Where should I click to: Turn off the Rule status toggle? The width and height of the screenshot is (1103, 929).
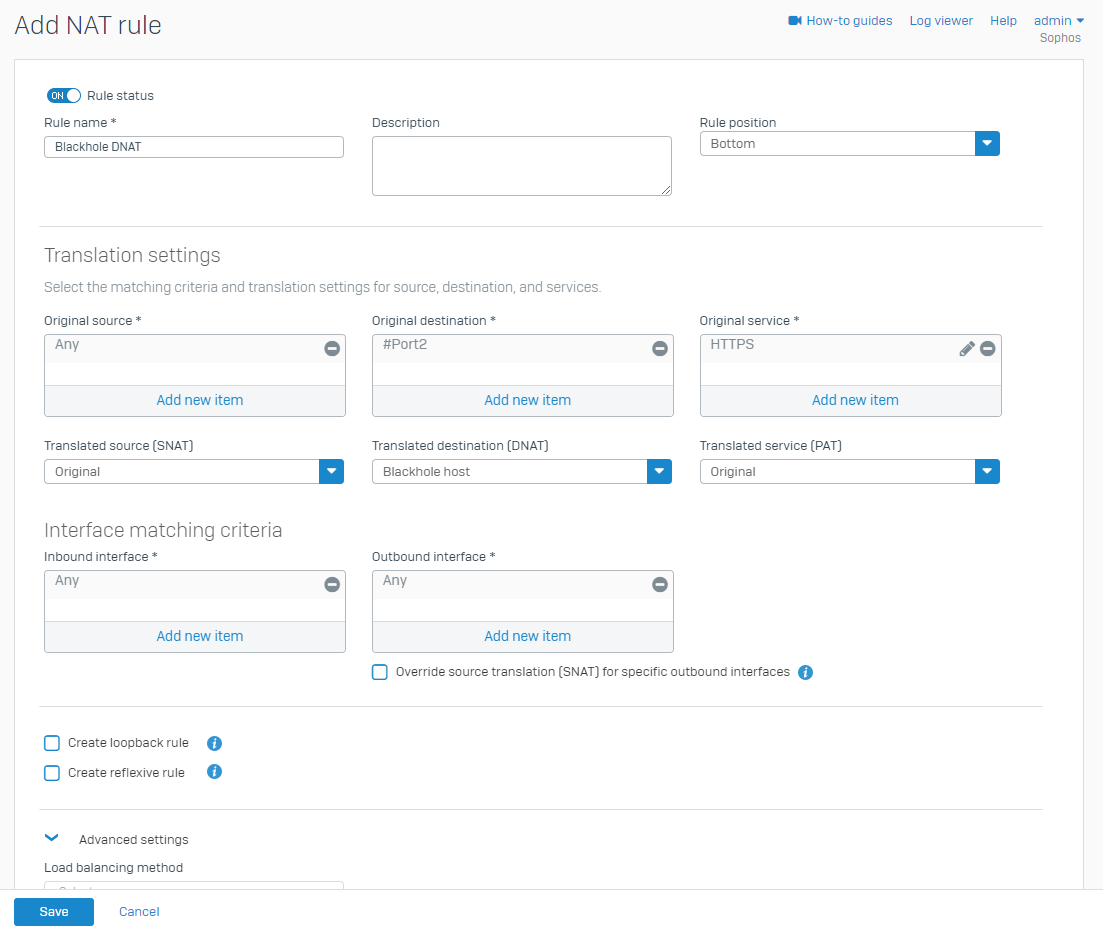point(63,95)
